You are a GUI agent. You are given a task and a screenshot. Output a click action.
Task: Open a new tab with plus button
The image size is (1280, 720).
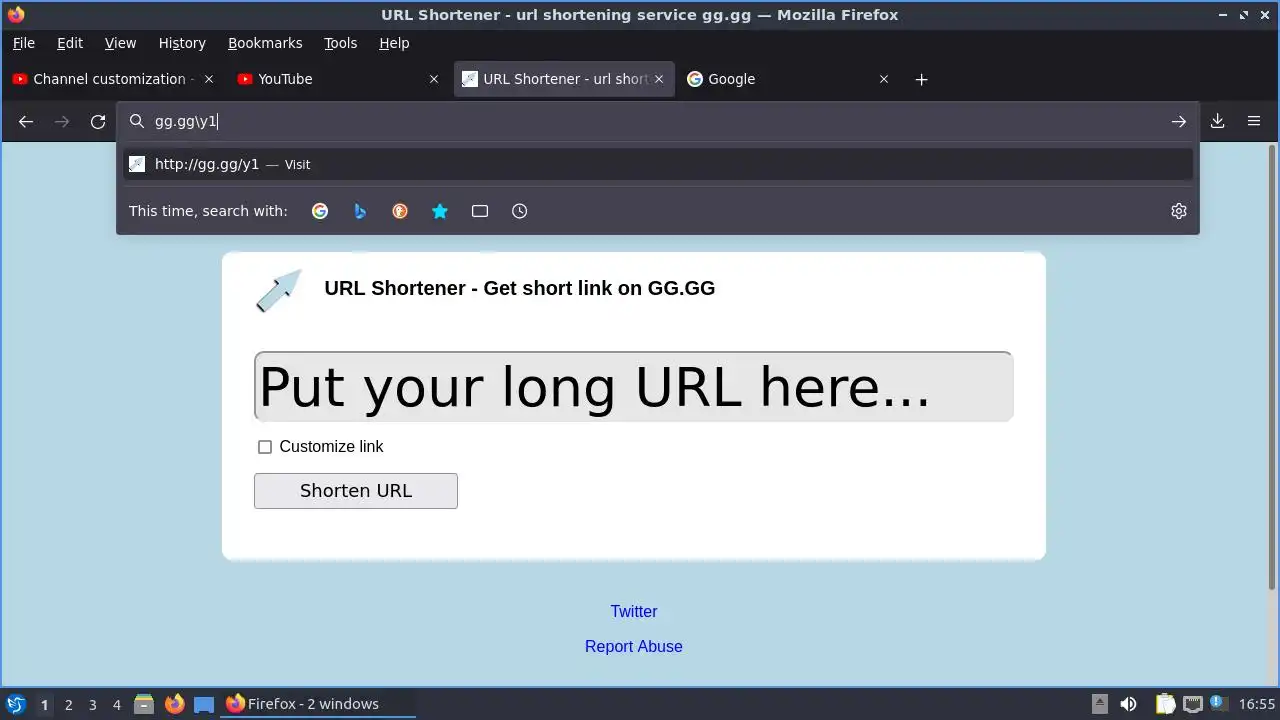pos(922,79)
